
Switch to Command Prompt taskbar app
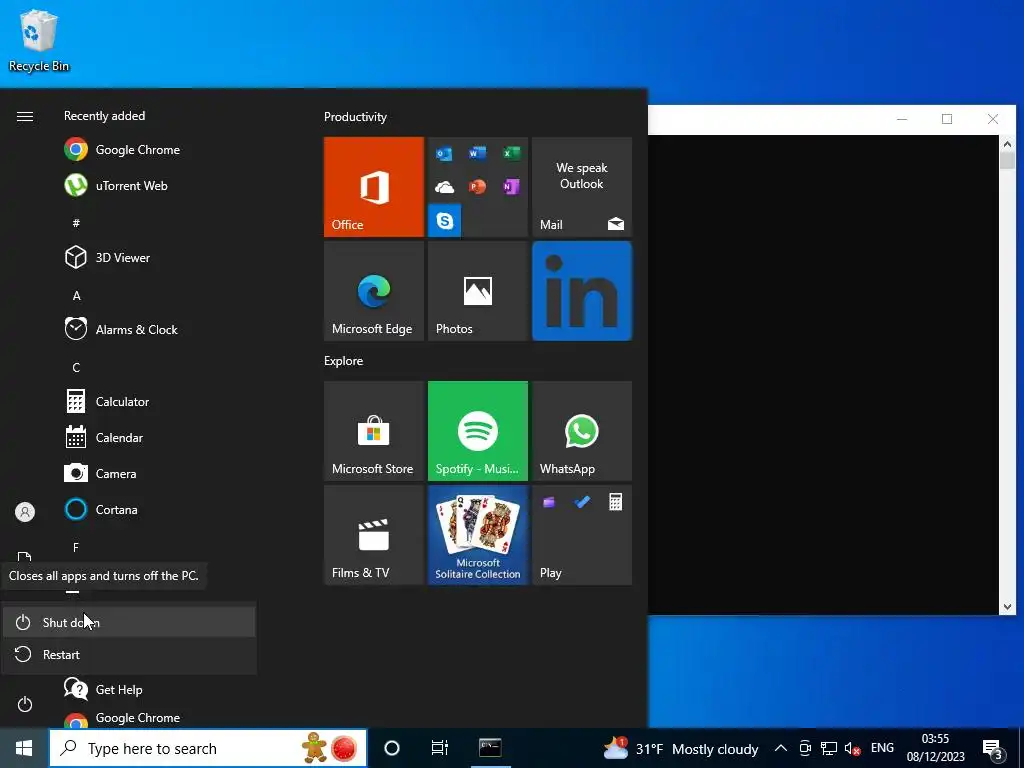point(490,748)
